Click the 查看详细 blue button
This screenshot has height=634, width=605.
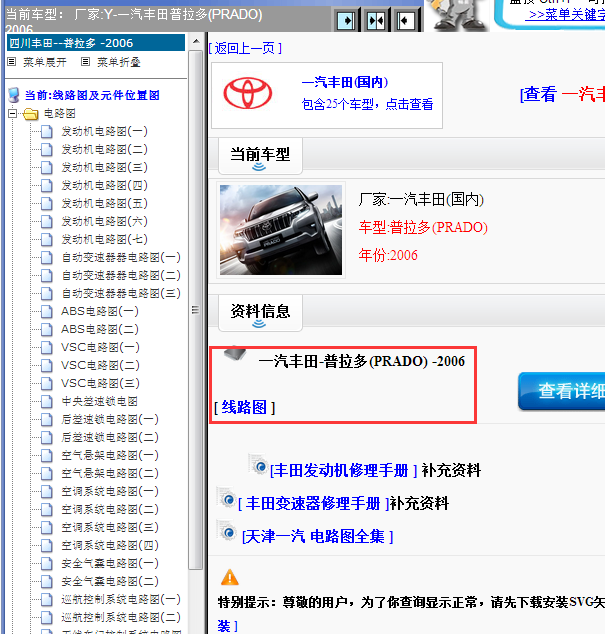pos(562,391)
